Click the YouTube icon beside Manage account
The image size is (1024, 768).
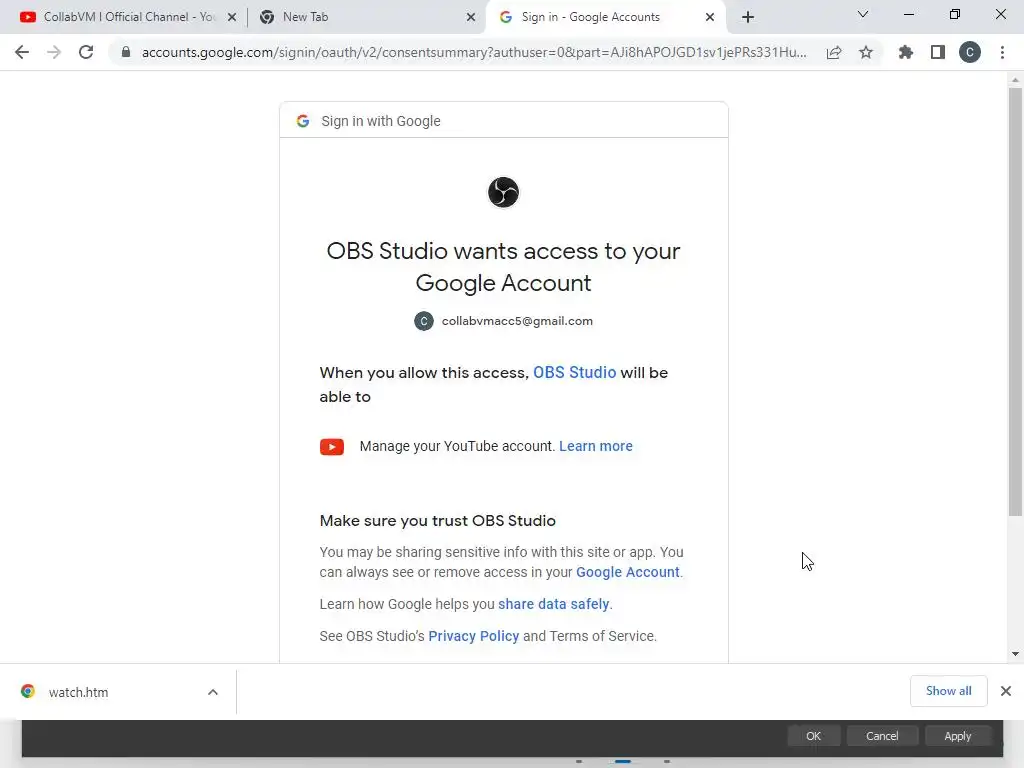coord(332,447)
